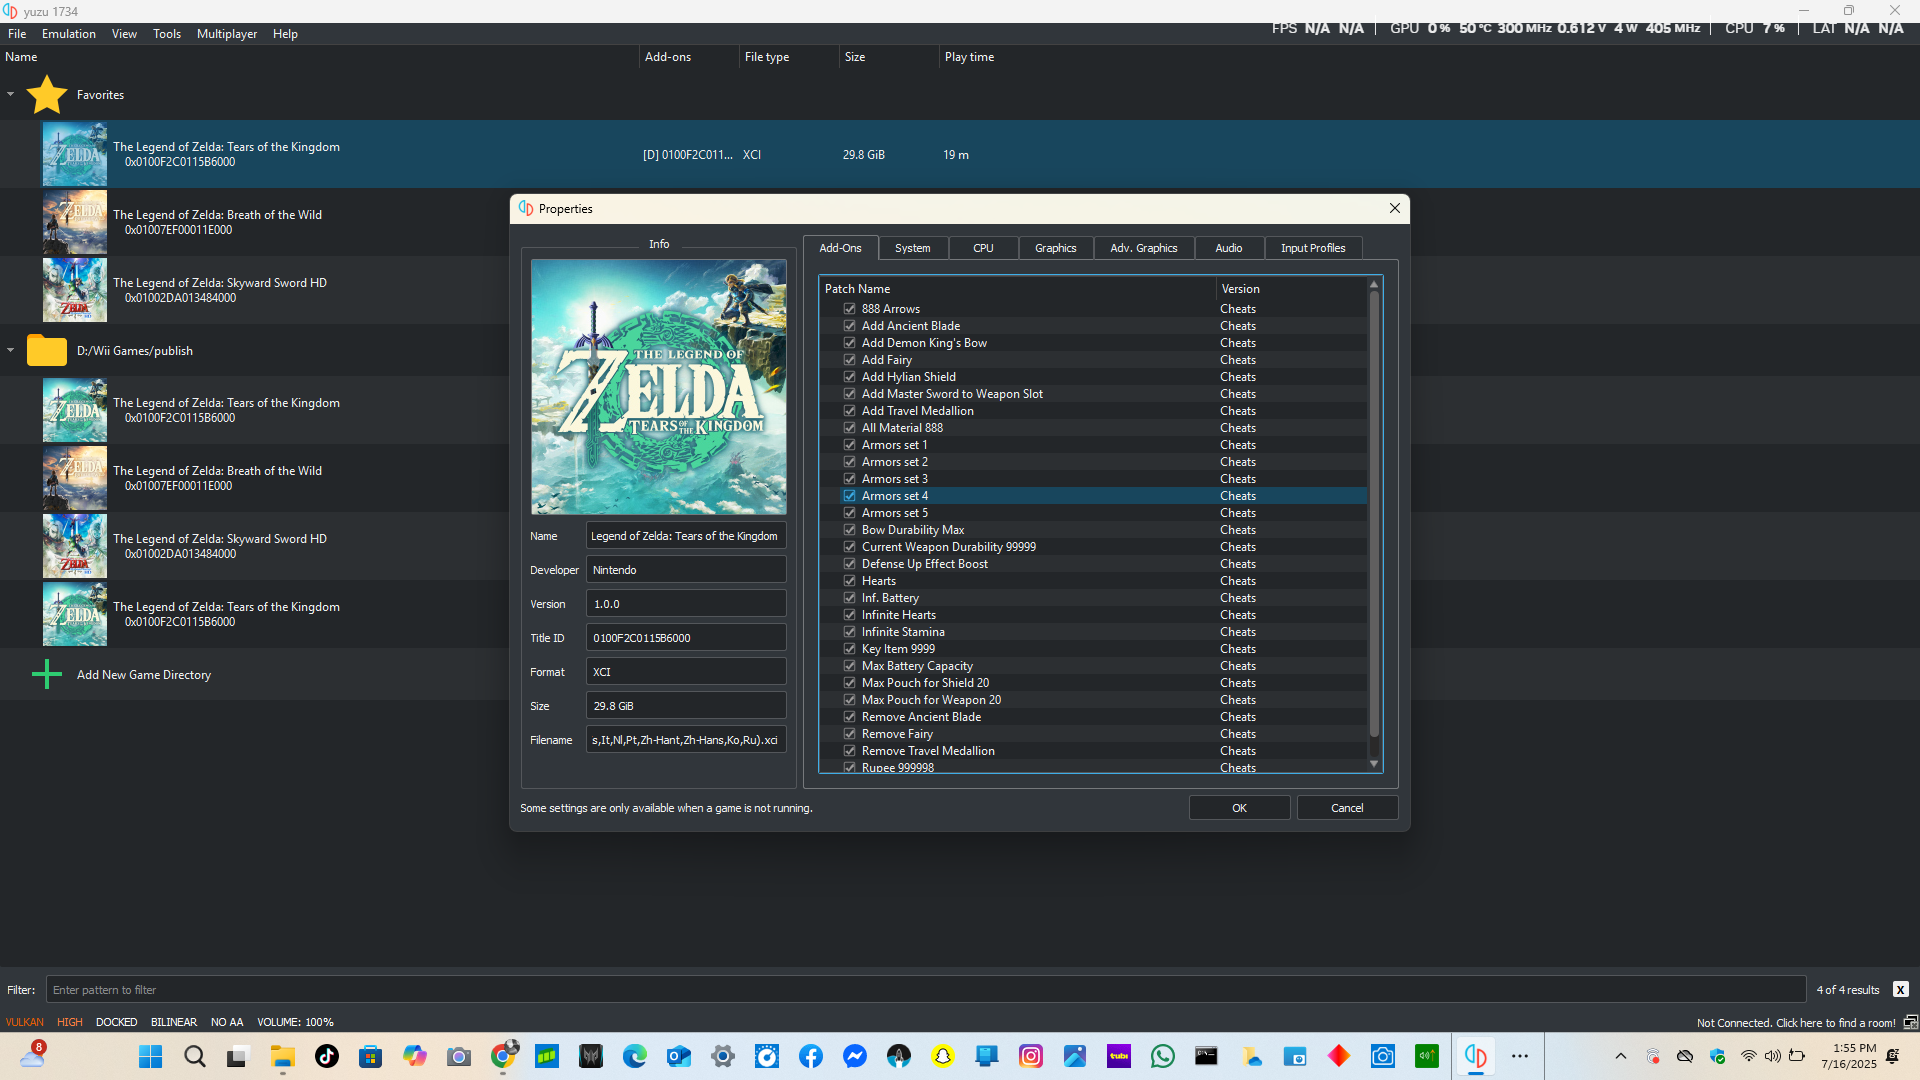Open Snapchat from taskbar
Screen dimensions: 1920x1080
point(943,1057)
